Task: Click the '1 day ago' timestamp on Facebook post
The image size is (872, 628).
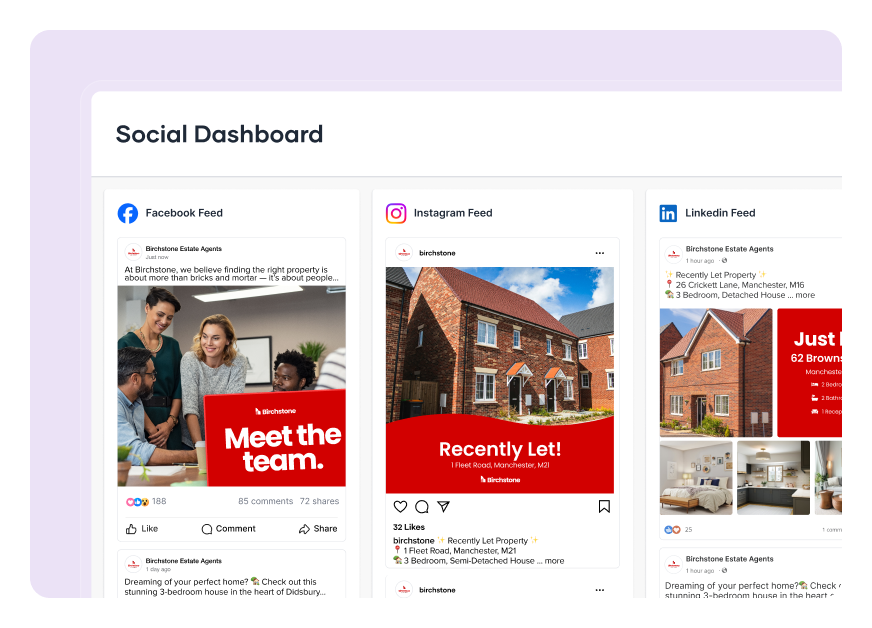Action: coord(158,570)
